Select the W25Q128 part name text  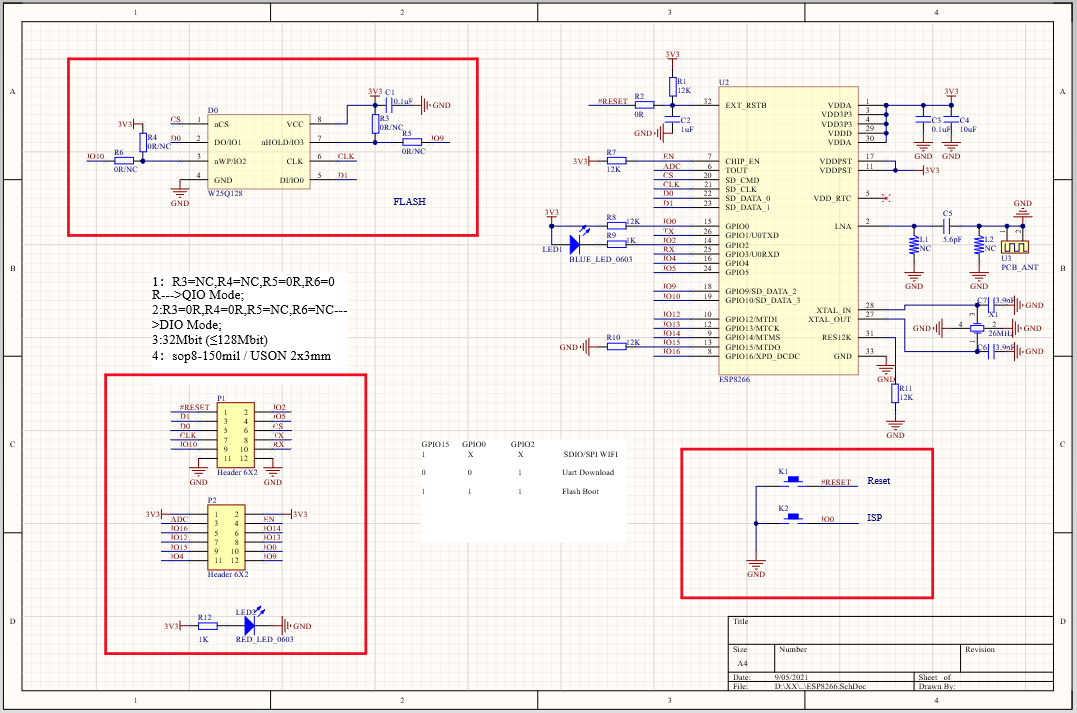point(225,193)
